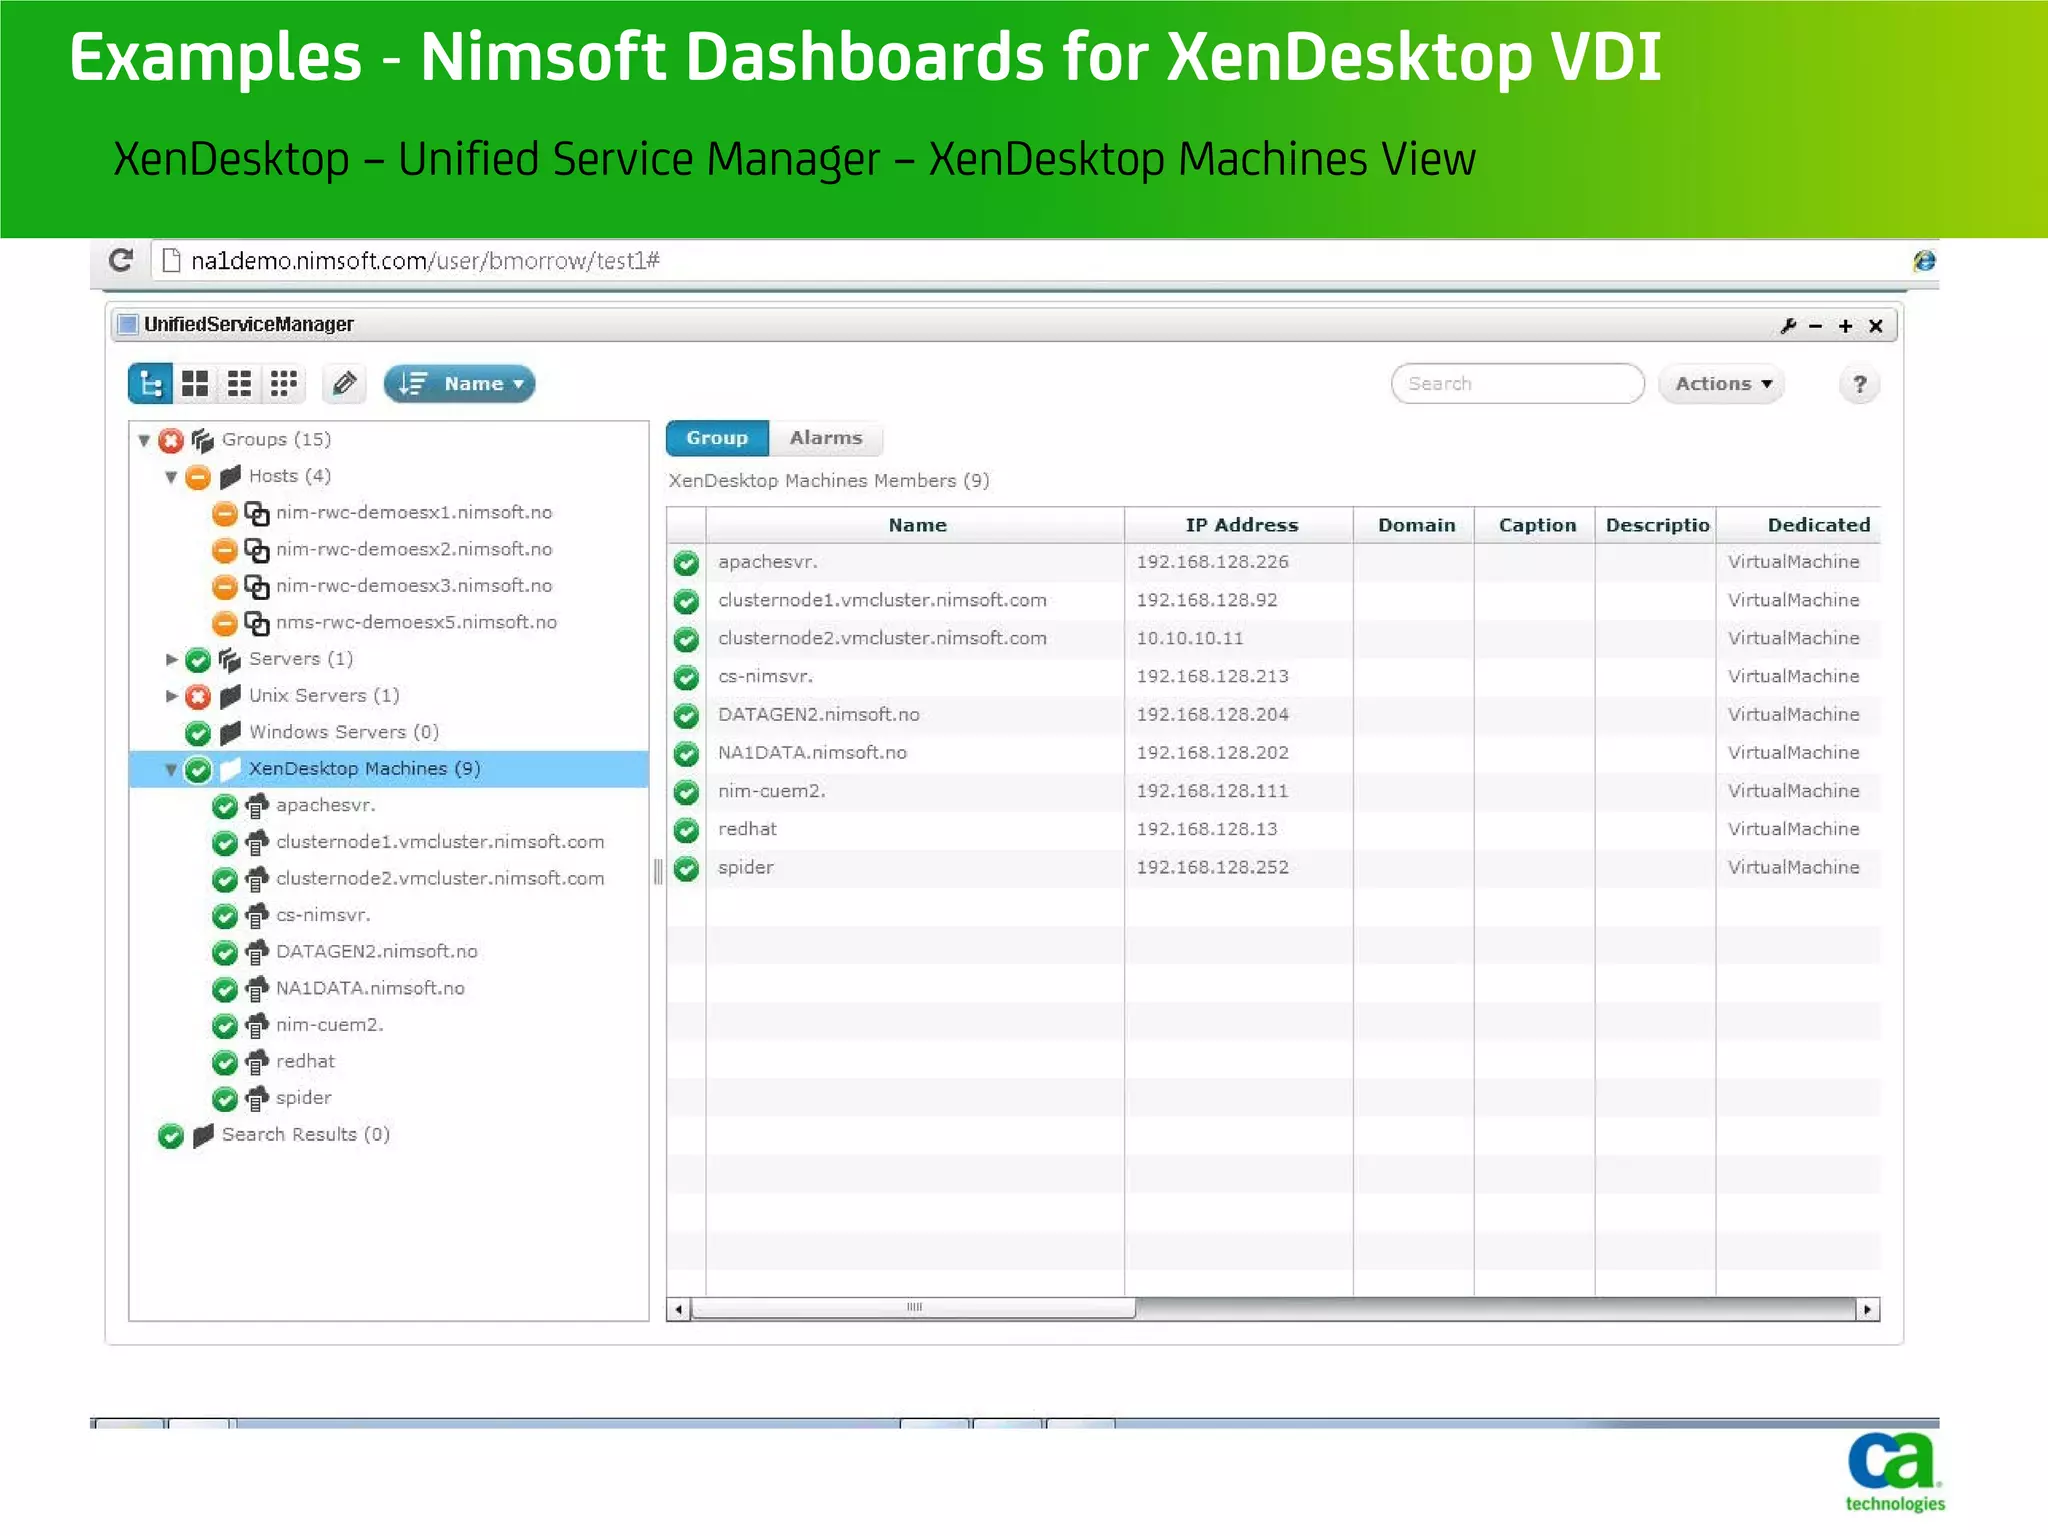Click green status icon in apachesvr. table row
This screenshot has width=2048, height=1536.
click(686, 563)
